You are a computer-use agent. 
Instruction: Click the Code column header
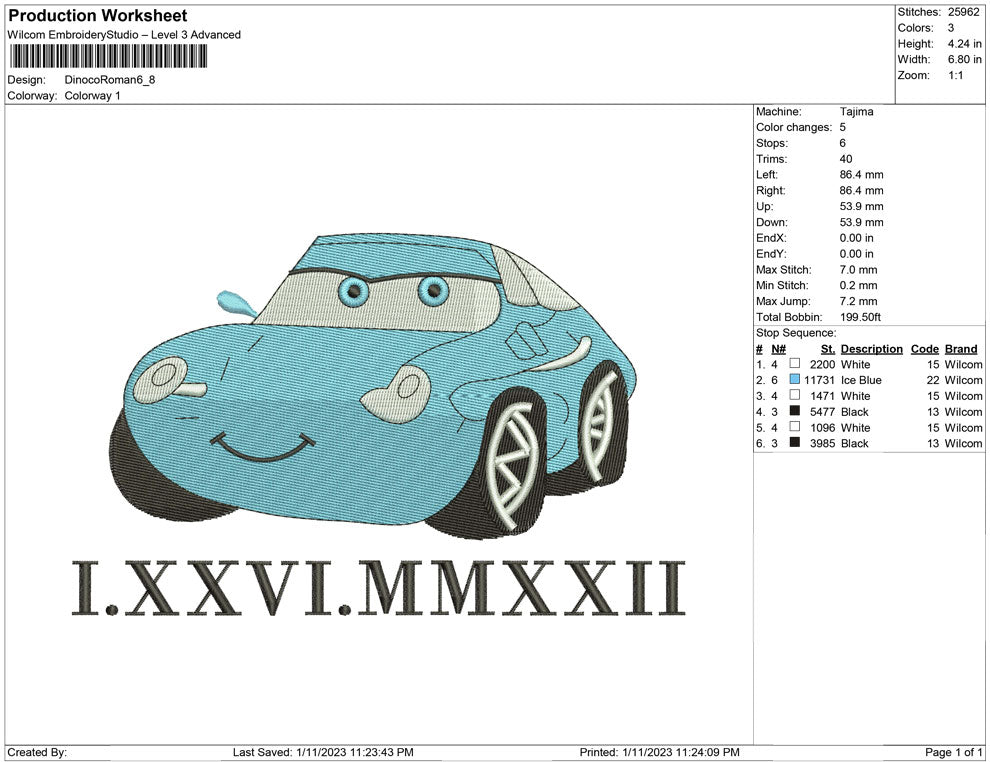coord(925,349)
